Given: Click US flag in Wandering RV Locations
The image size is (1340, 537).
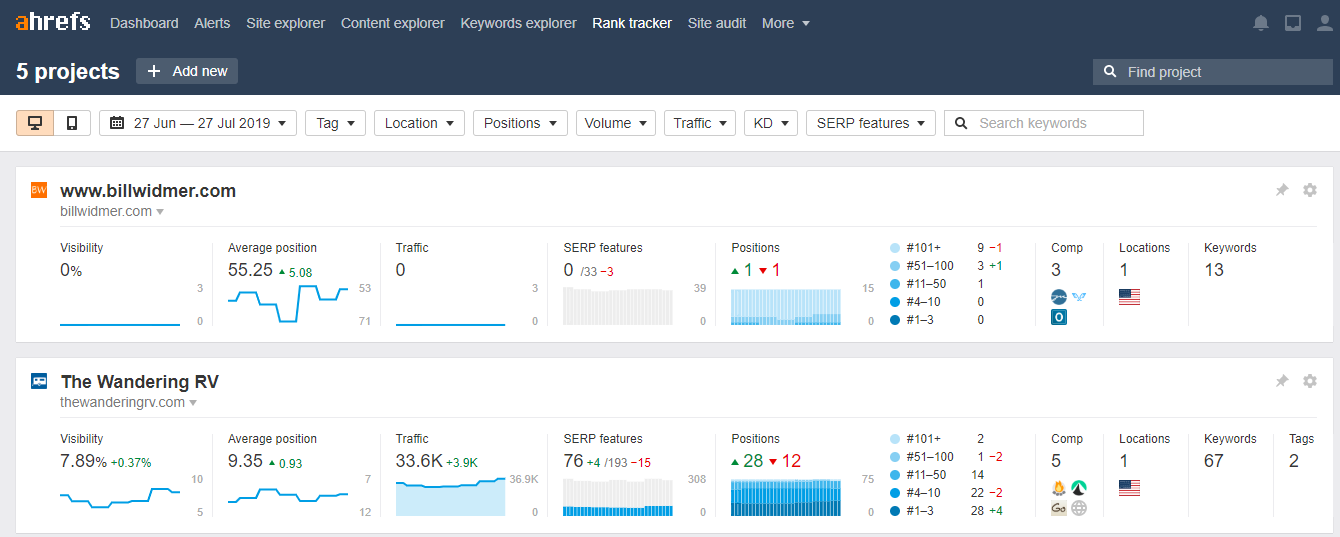Looking at the screenshot, I should coord(1129,488).
